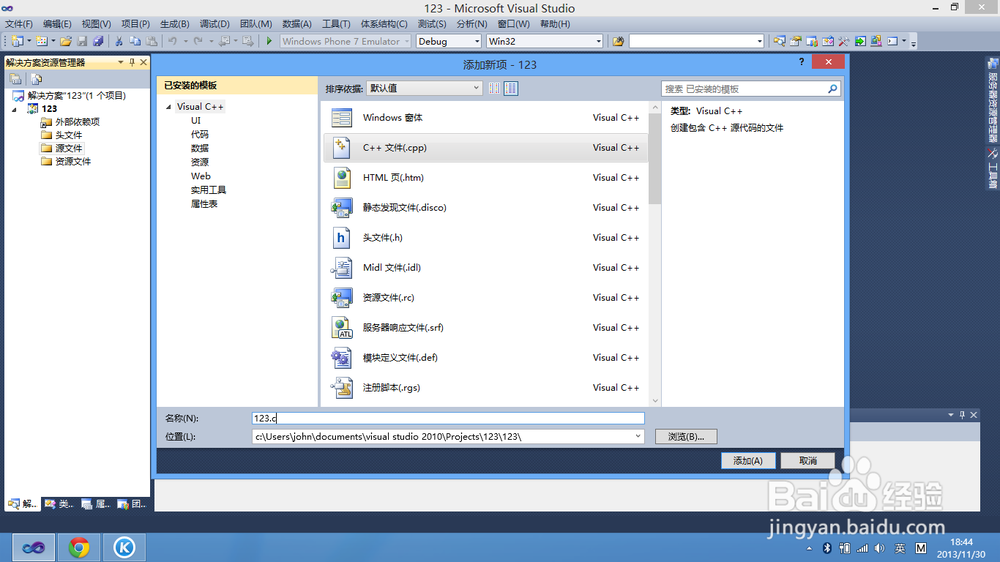The width and height of the screenshot is (1000, 562).
Task: Click the New Project toolbar icon
Action: tap(17, 41)
